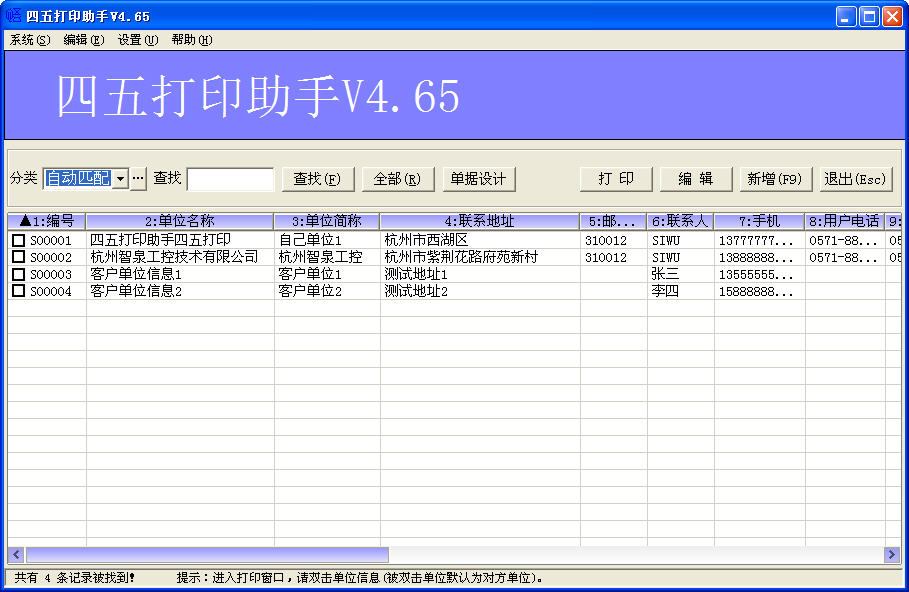Screen dimensions: 909x592
Task: Click the application icon in the title bar
Action: click(x=12, y=15)
